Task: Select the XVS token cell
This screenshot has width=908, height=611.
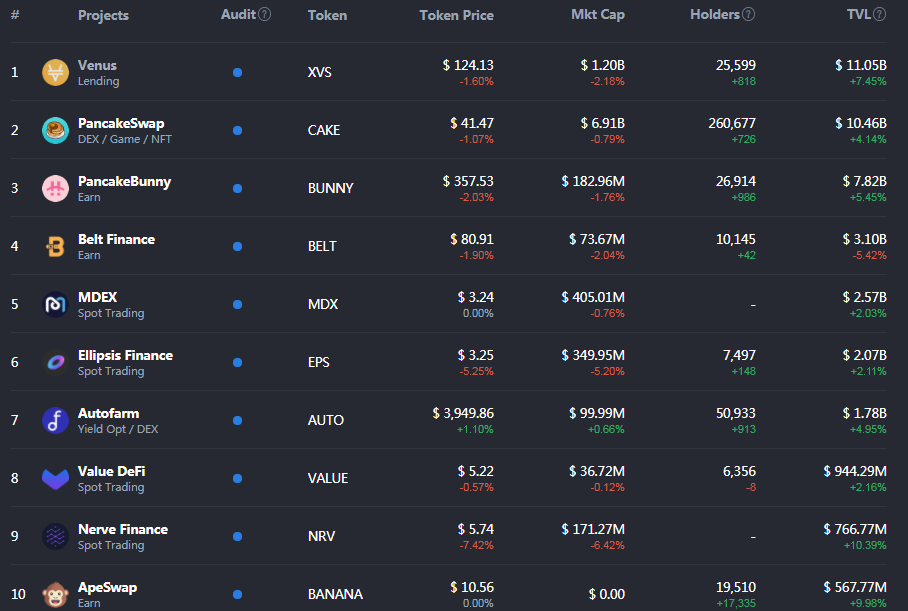Action: 320,72
